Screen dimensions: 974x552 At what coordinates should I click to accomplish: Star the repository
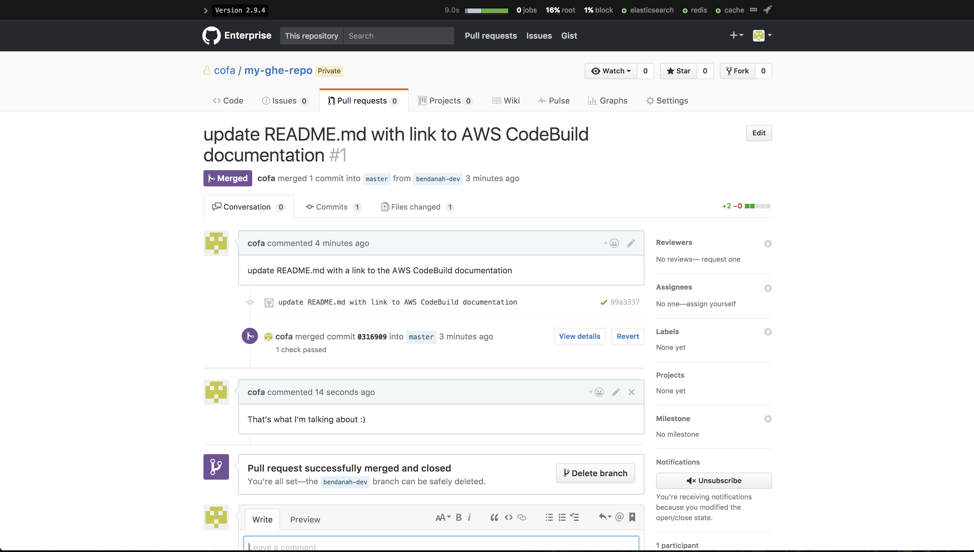(x=678, y=71)
